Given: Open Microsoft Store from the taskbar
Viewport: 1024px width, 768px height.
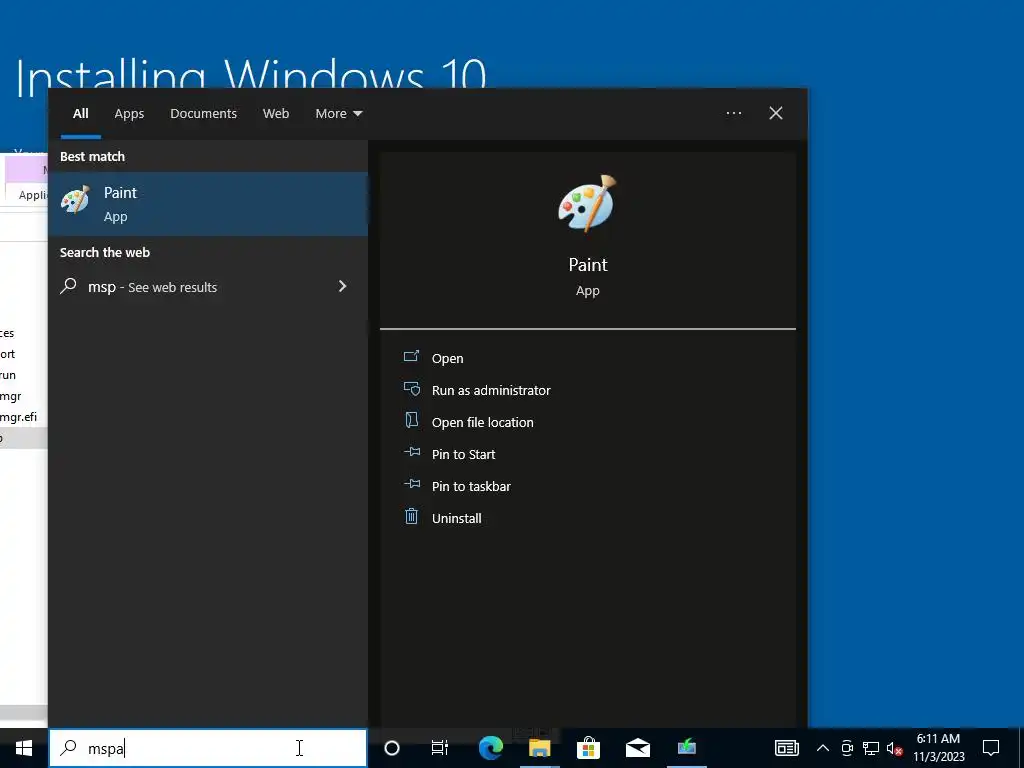Looking at the screenshot, I should coord(588,748).
